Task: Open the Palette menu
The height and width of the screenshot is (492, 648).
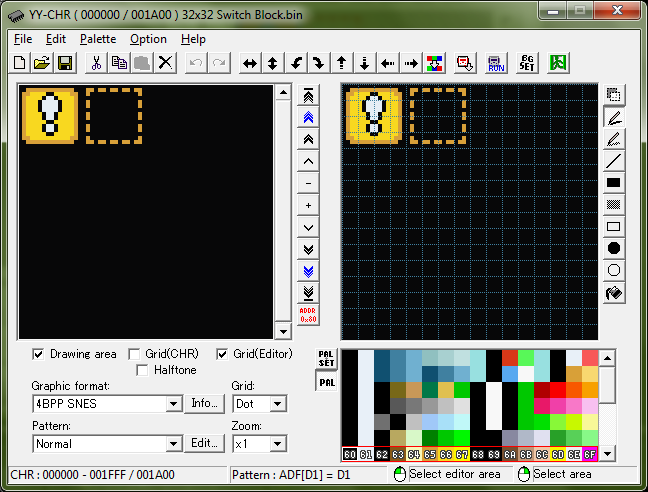Action: point(98,39)
